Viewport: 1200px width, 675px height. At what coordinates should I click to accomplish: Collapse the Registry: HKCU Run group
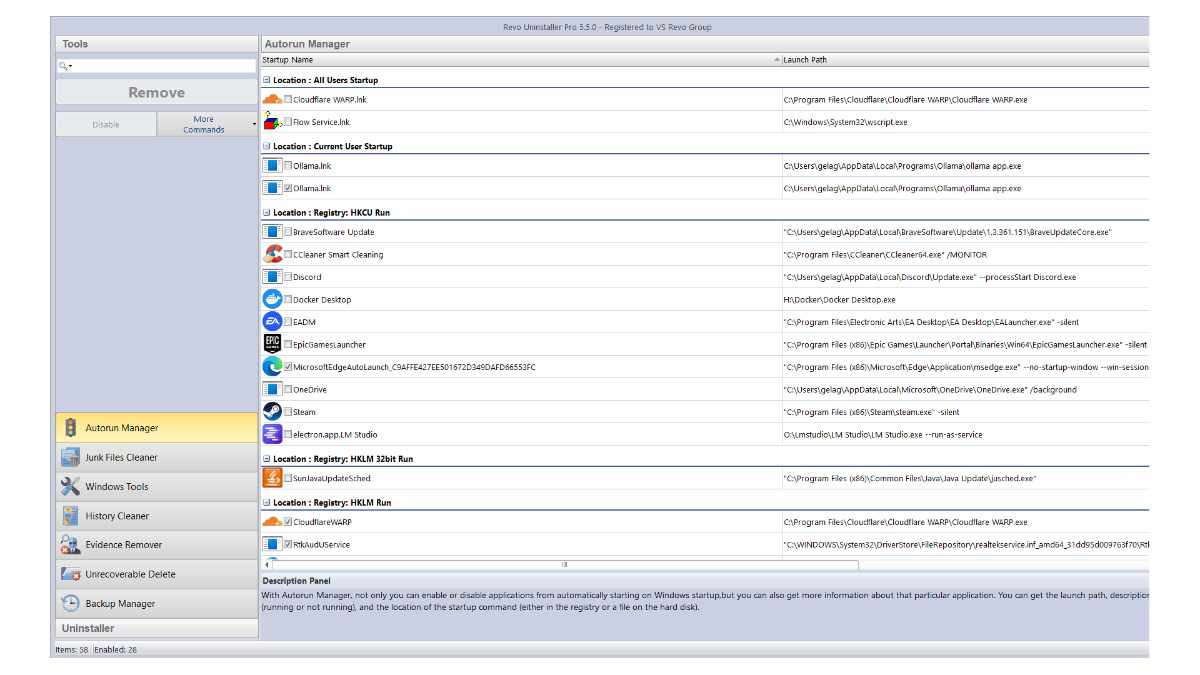point(266,213)
